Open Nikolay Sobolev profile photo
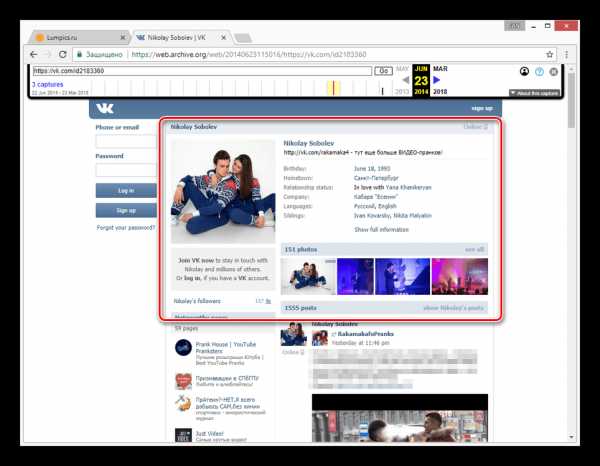Image resolution: width=600 pixels, height=466 pixels. (223, 192)
